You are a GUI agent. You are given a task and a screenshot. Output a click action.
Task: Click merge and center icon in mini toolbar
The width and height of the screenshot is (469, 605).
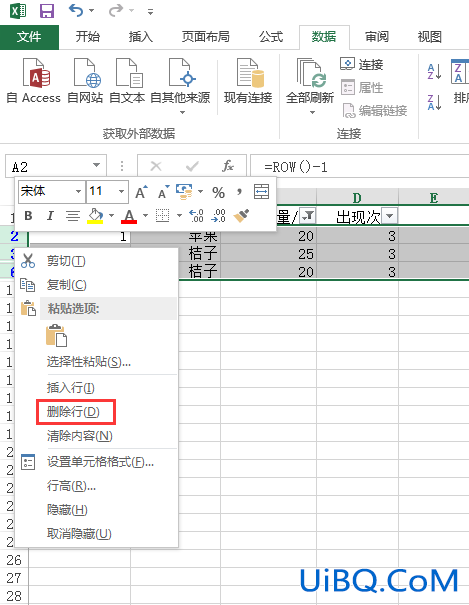(261, 192)
